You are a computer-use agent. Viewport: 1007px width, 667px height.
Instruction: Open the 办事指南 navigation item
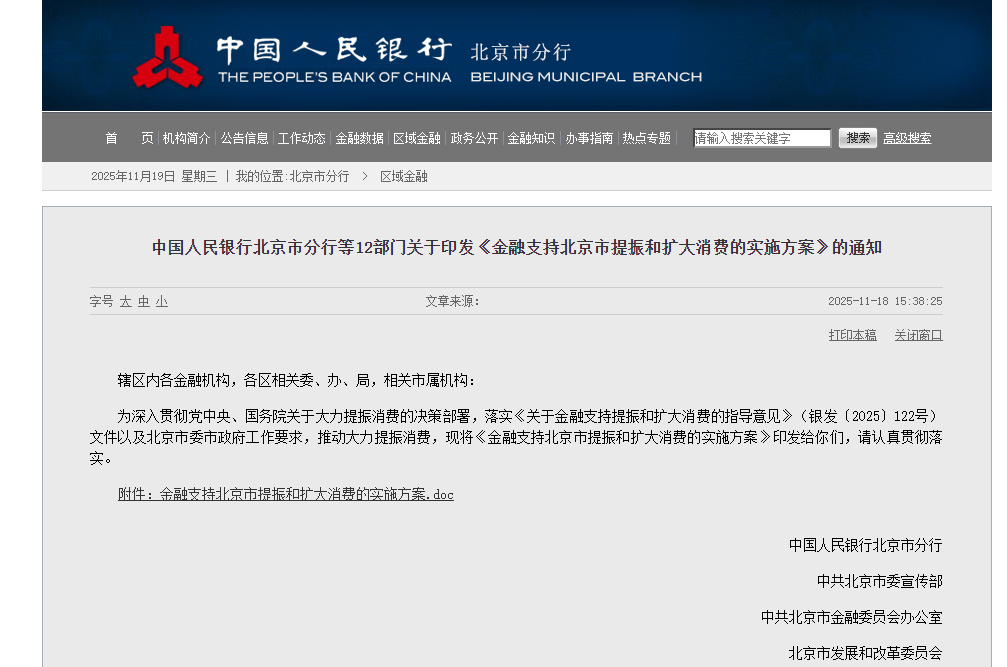point(589,138)
